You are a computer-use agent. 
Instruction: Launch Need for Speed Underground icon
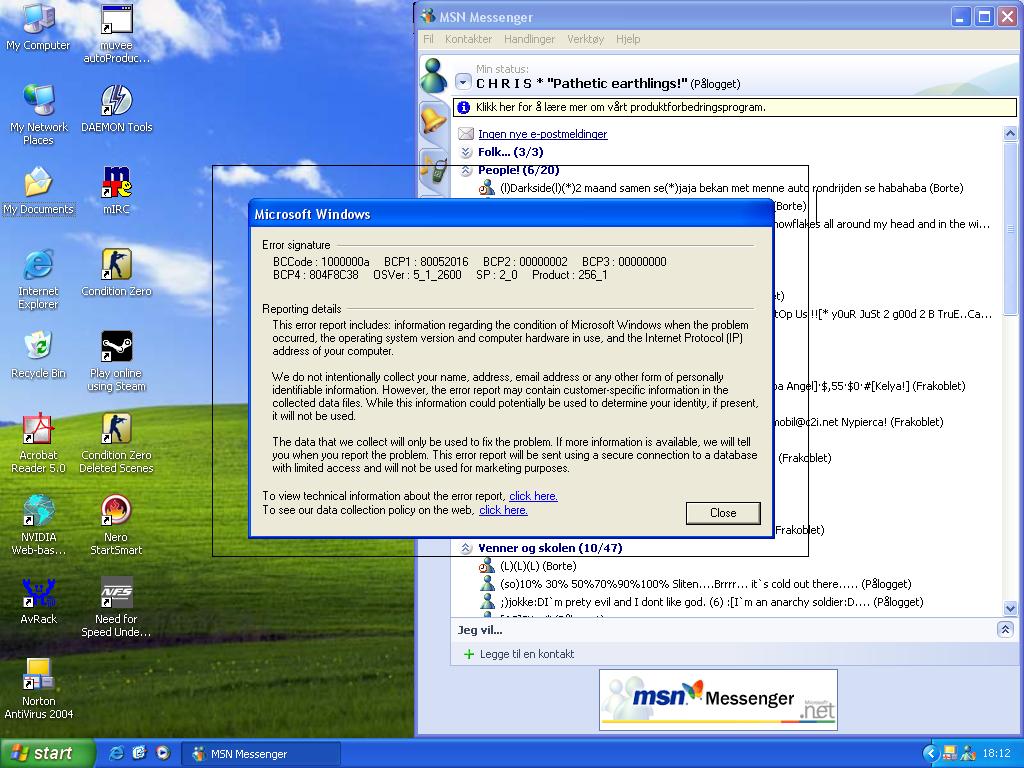(116, 607)
